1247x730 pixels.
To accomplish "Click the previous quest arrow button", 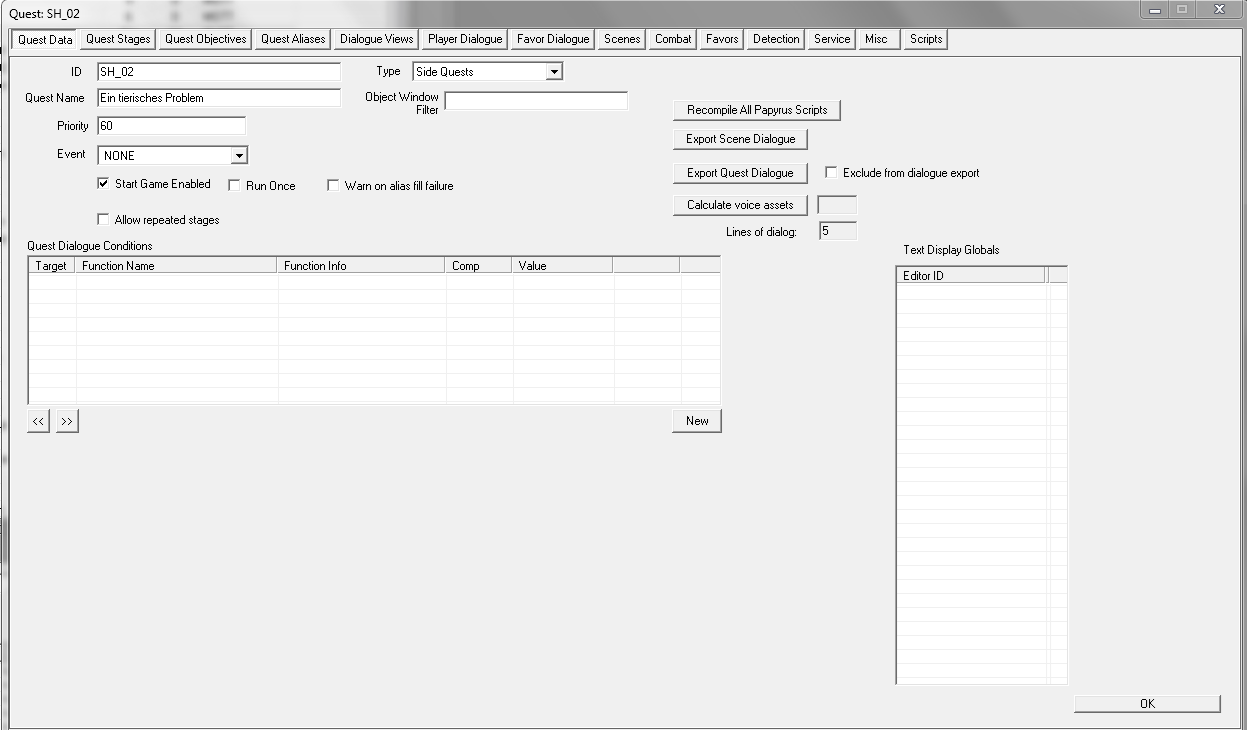I will point(38,421).
